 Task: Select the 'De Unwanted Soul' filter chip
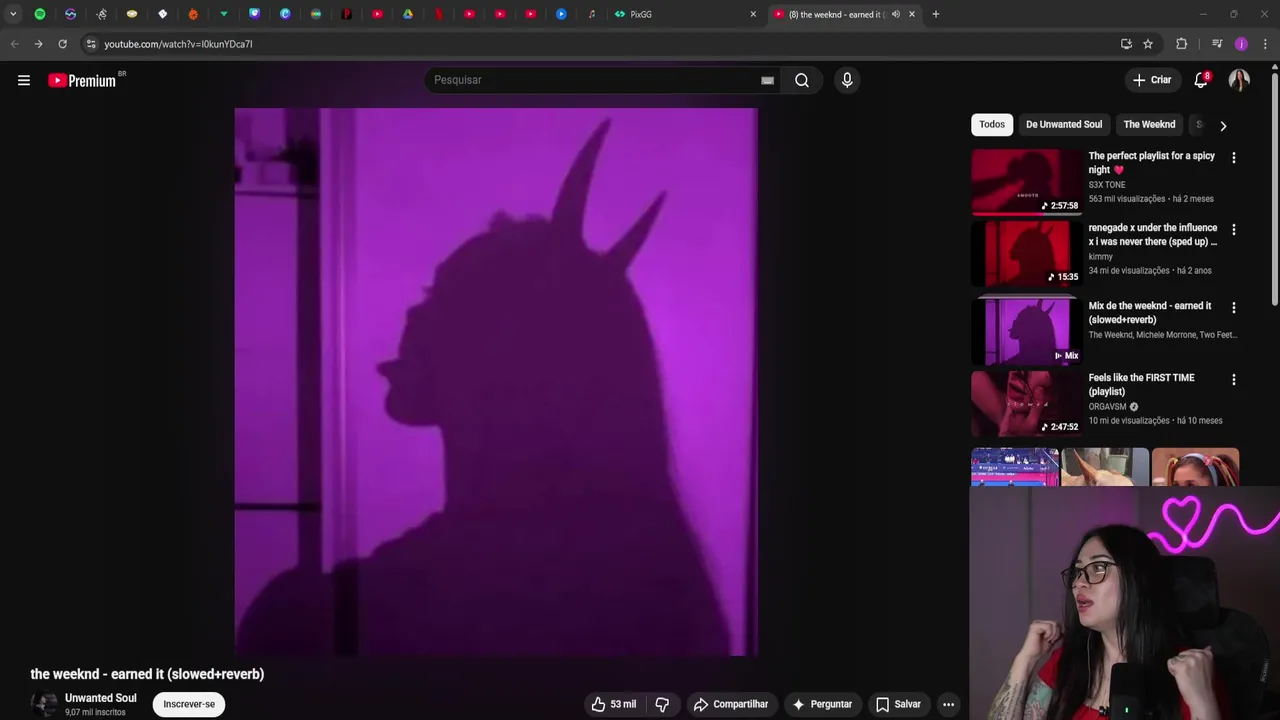tap(1064, 124)
